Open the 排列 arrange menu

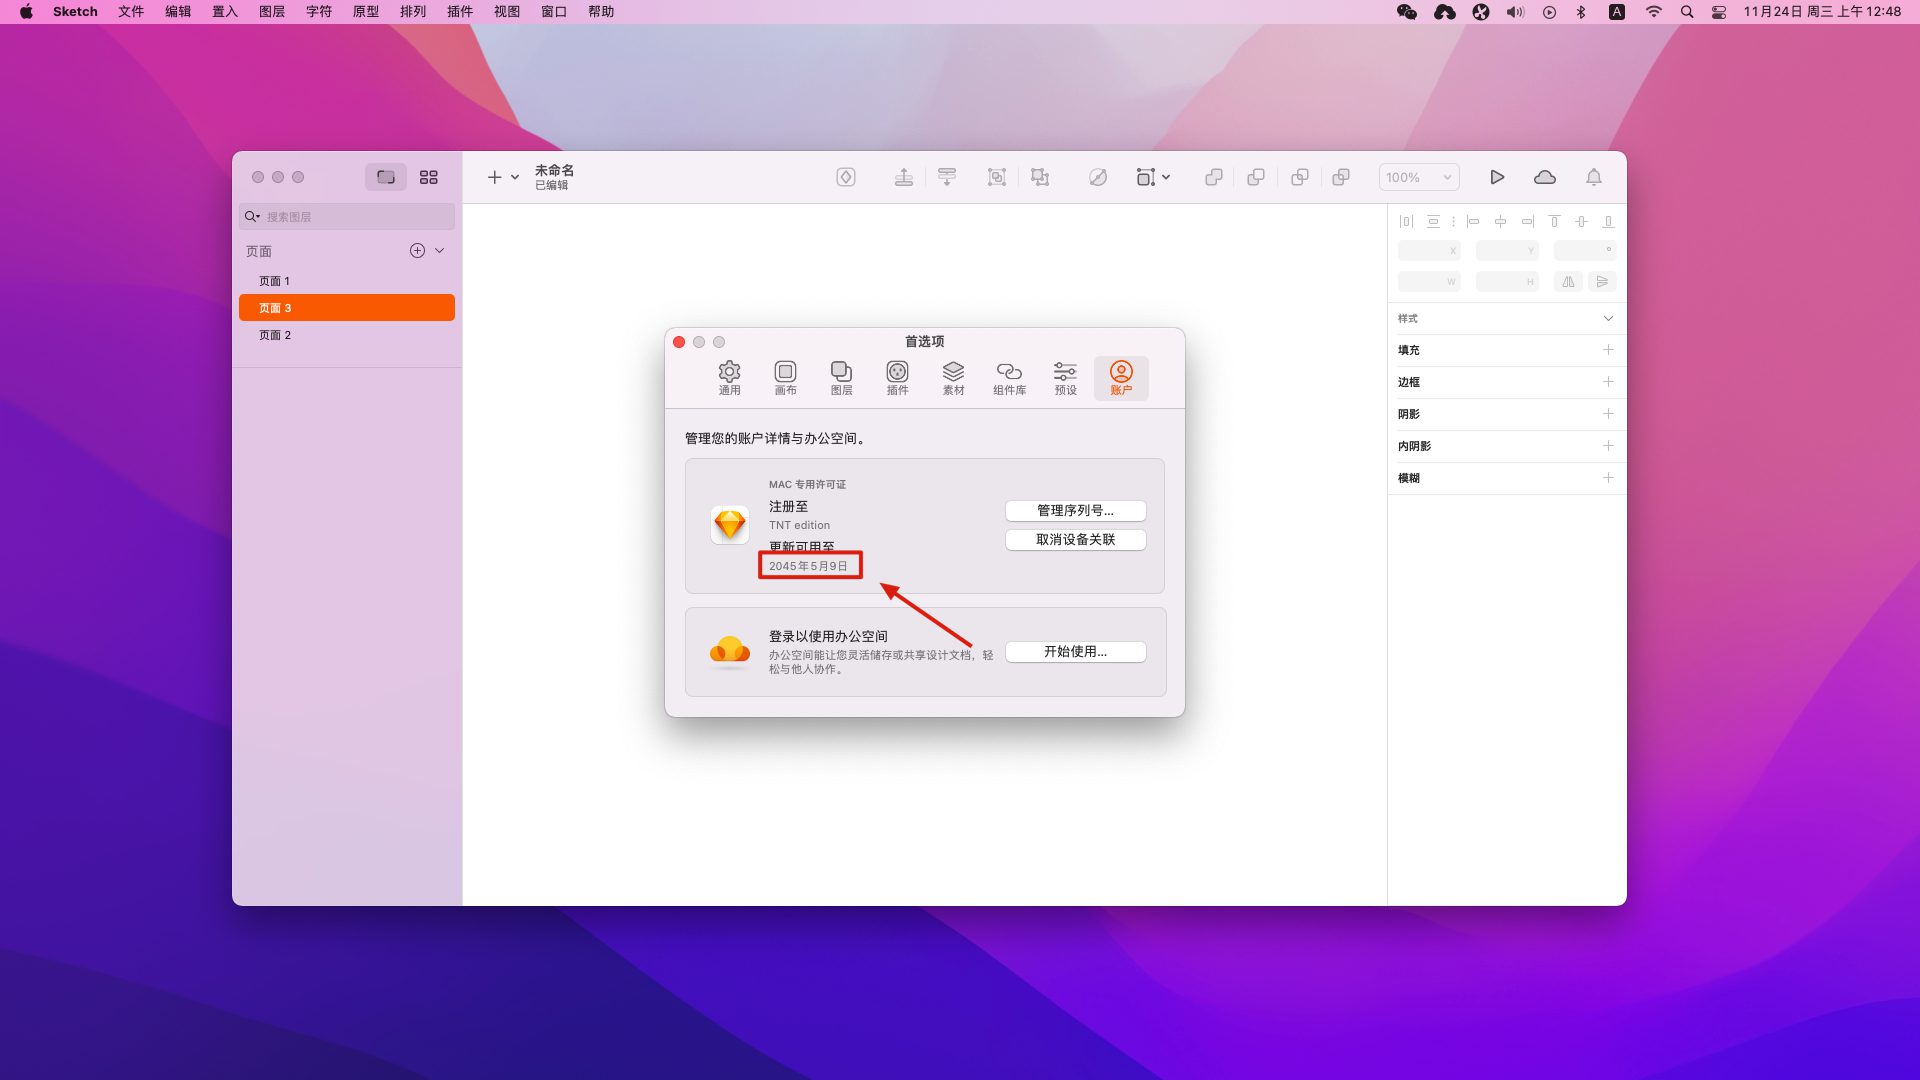point(412,12)
